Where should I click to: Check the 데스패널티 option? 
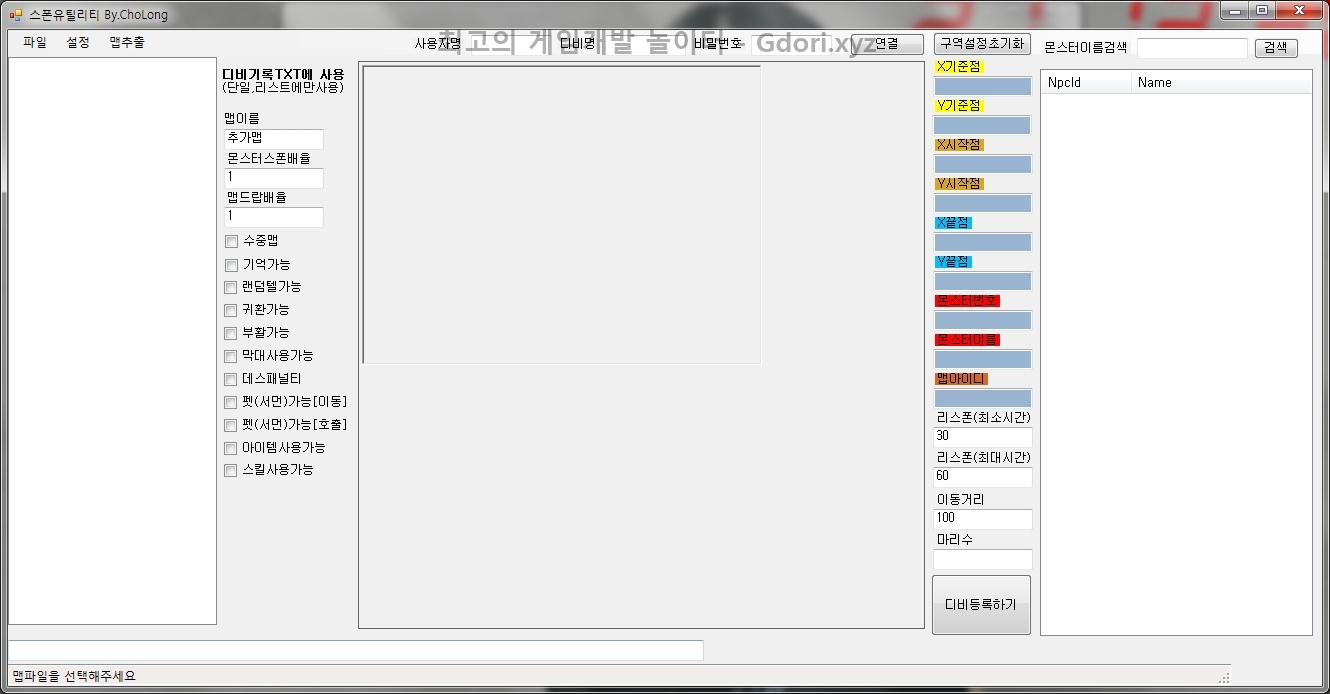(231, 380)
